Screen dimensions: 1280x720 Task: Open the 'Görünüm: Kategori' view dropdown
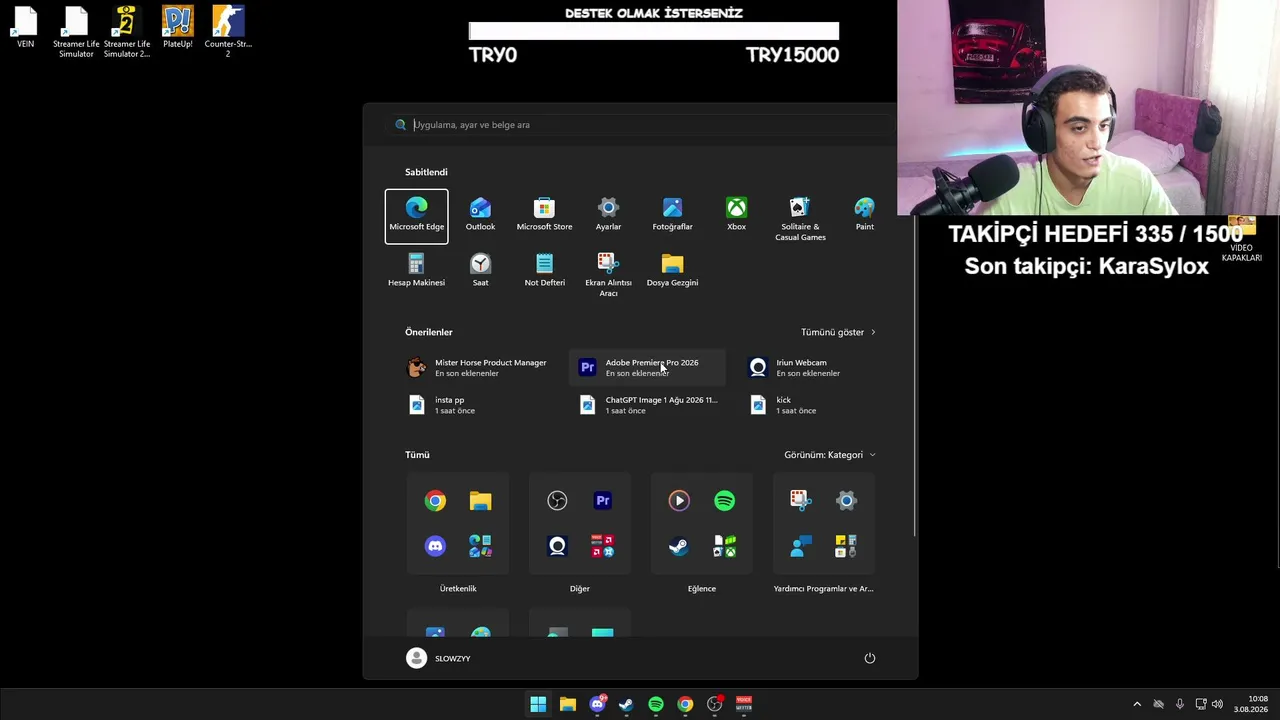(x=830, y=455)
